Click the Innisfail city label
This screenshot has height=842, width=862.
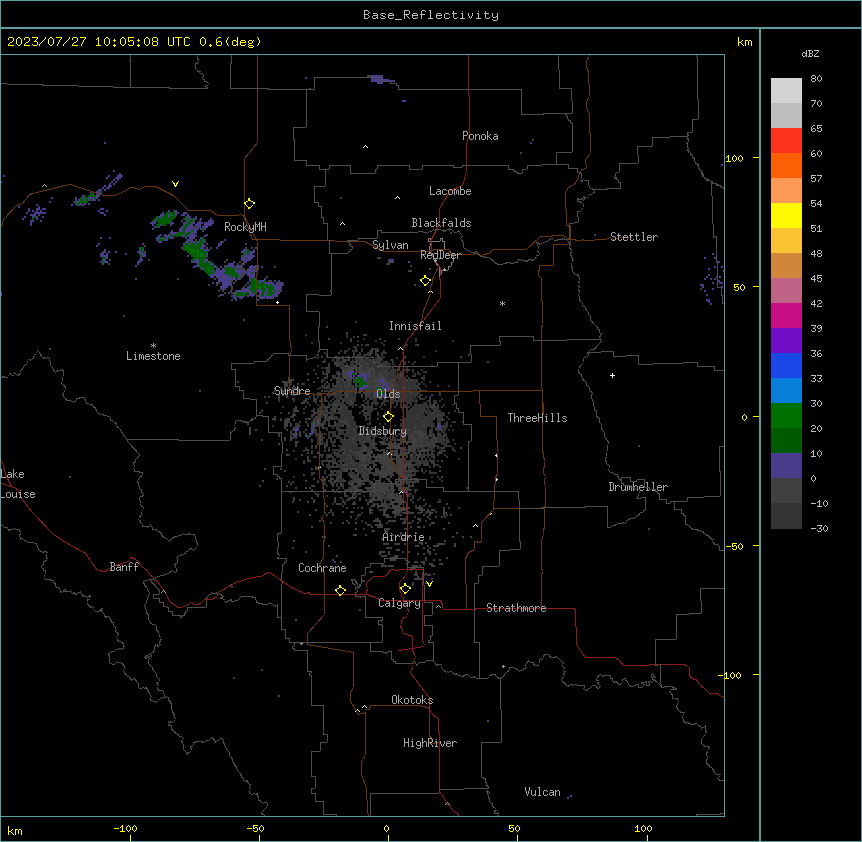(x=415, y=326)
